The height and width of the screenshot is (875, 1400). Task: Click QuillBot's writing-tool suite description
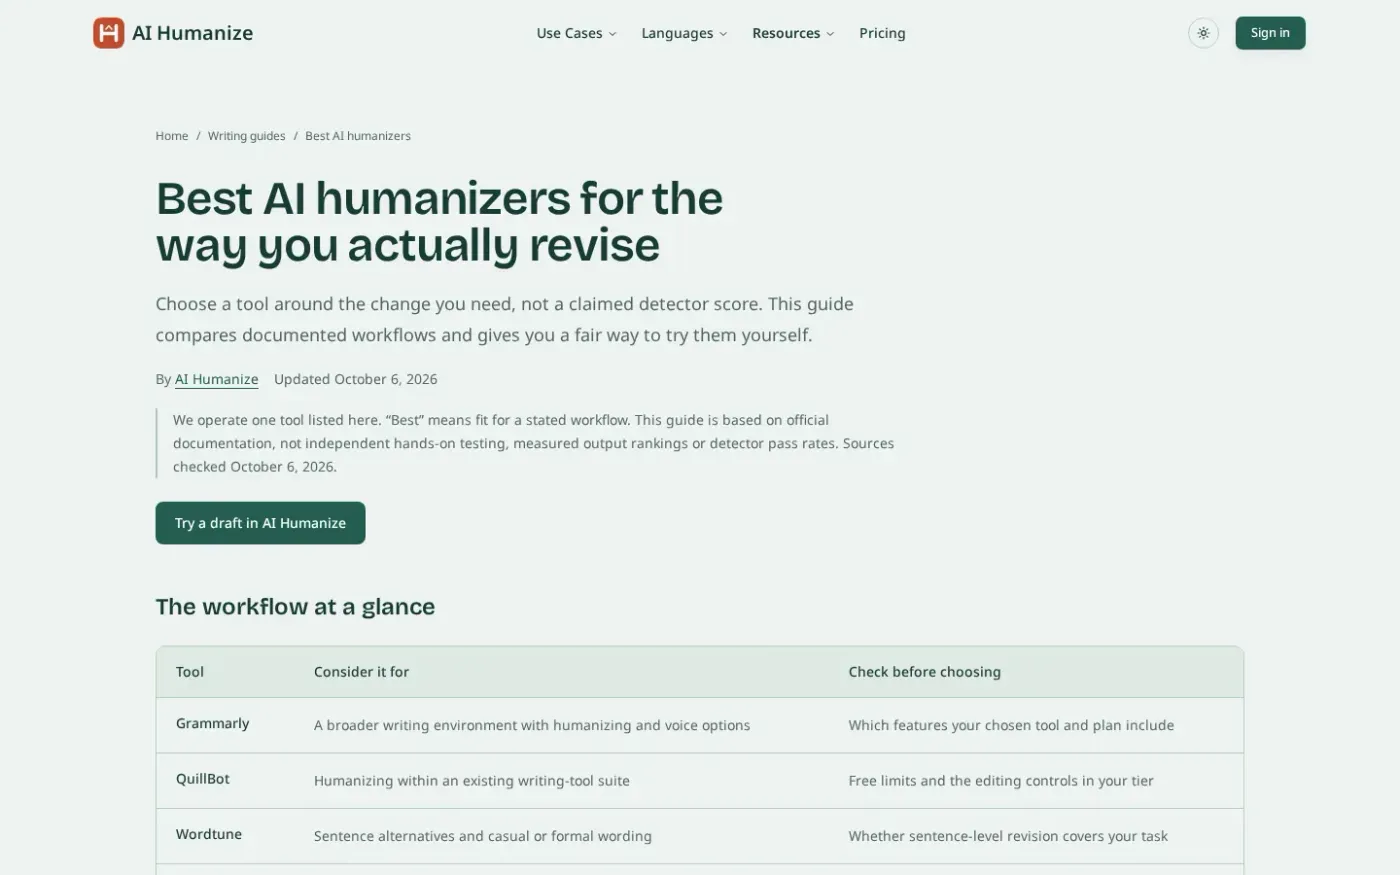tap(472, 781)
